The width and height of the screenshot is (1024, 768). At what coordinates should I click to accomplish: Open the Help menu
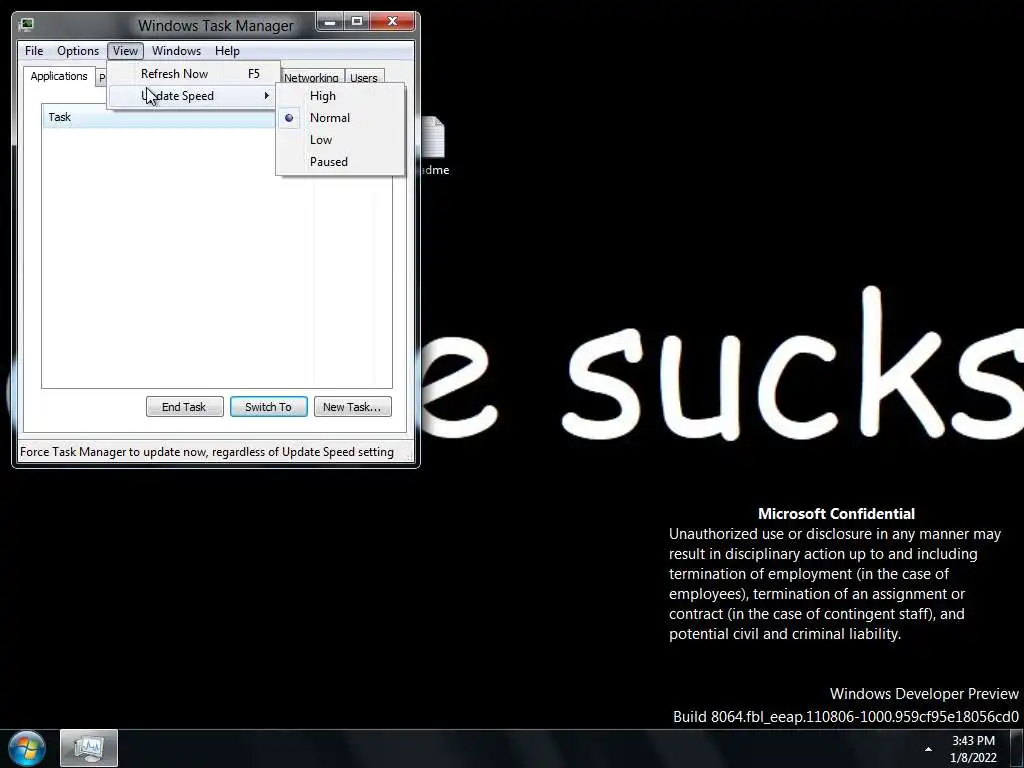point(227,51)
